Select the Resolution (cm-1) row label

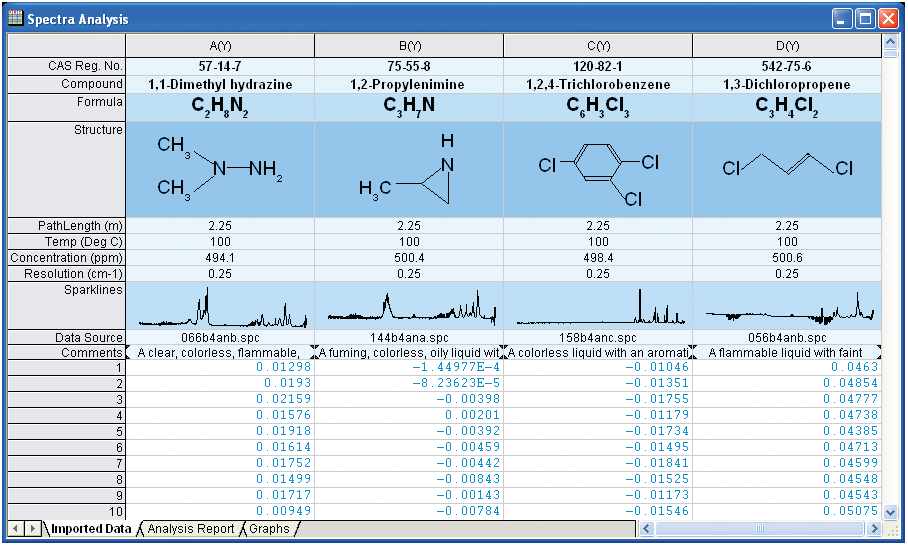(67, 274)
